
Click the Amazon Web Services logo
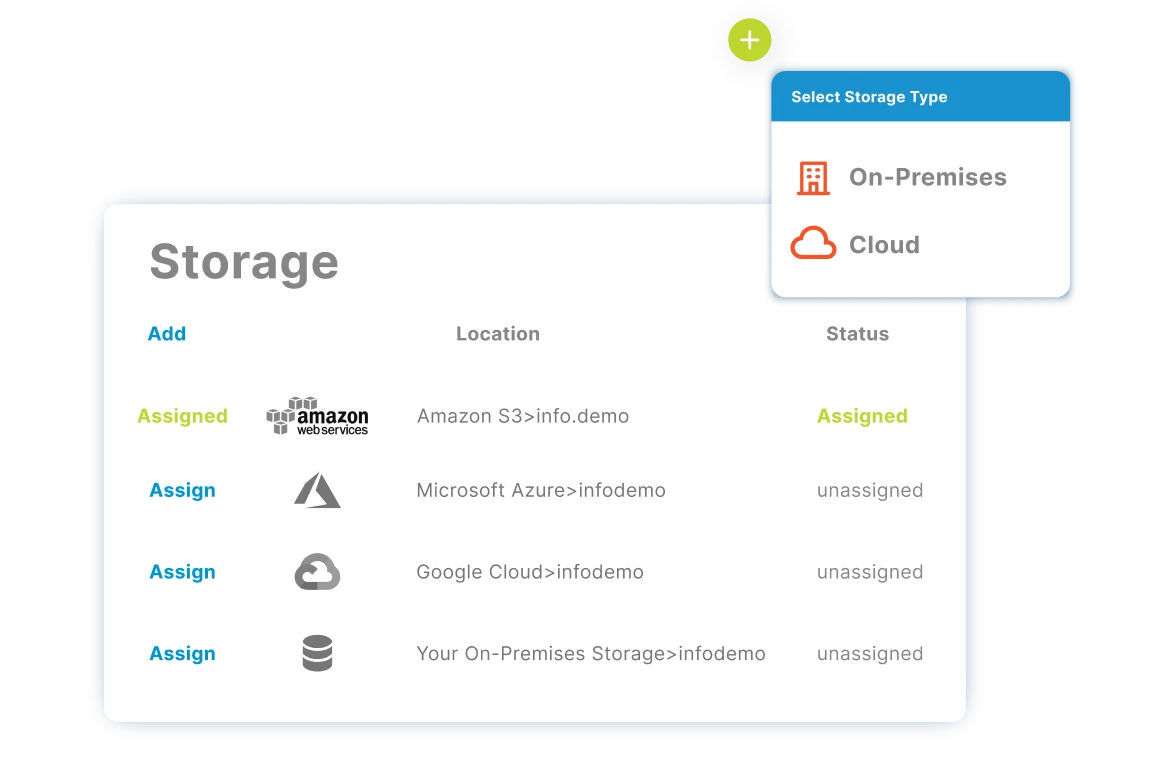click(x=317, y=416)
